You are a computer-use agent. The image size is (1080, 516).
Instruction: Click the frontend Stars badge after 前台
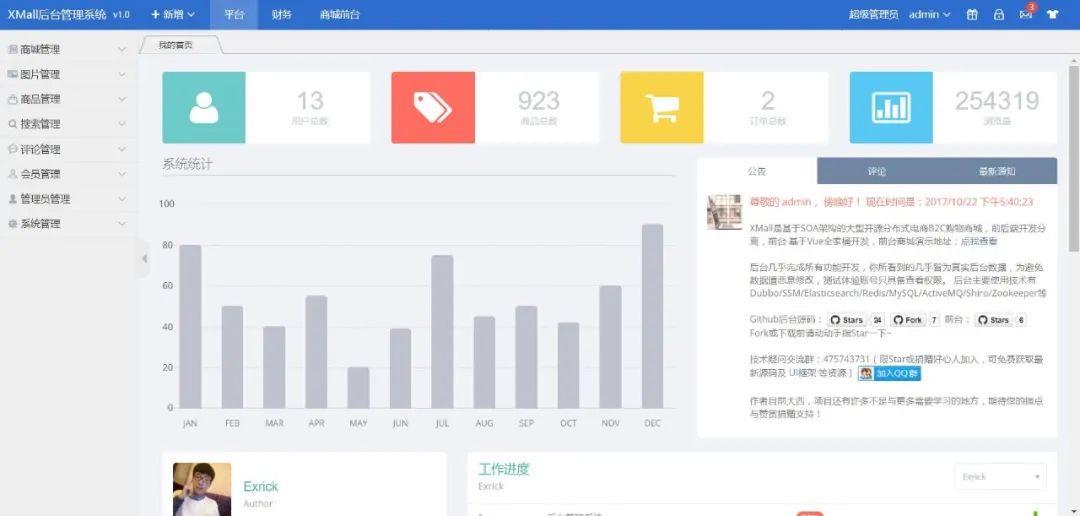click(x=993, y=320)
